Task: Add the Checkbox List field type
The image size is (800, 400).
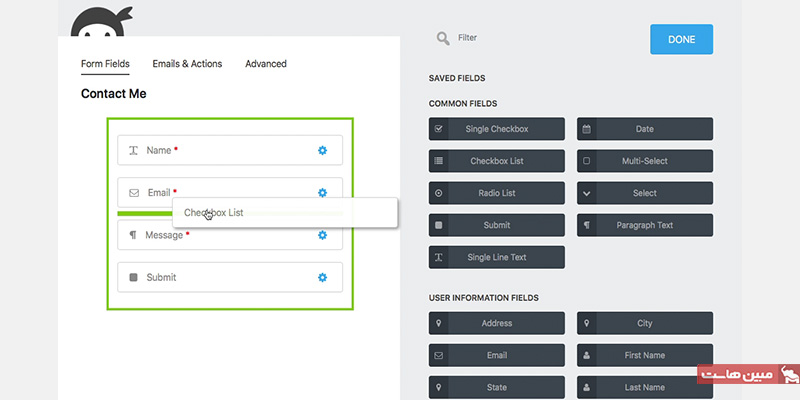Action: (496, 161)
